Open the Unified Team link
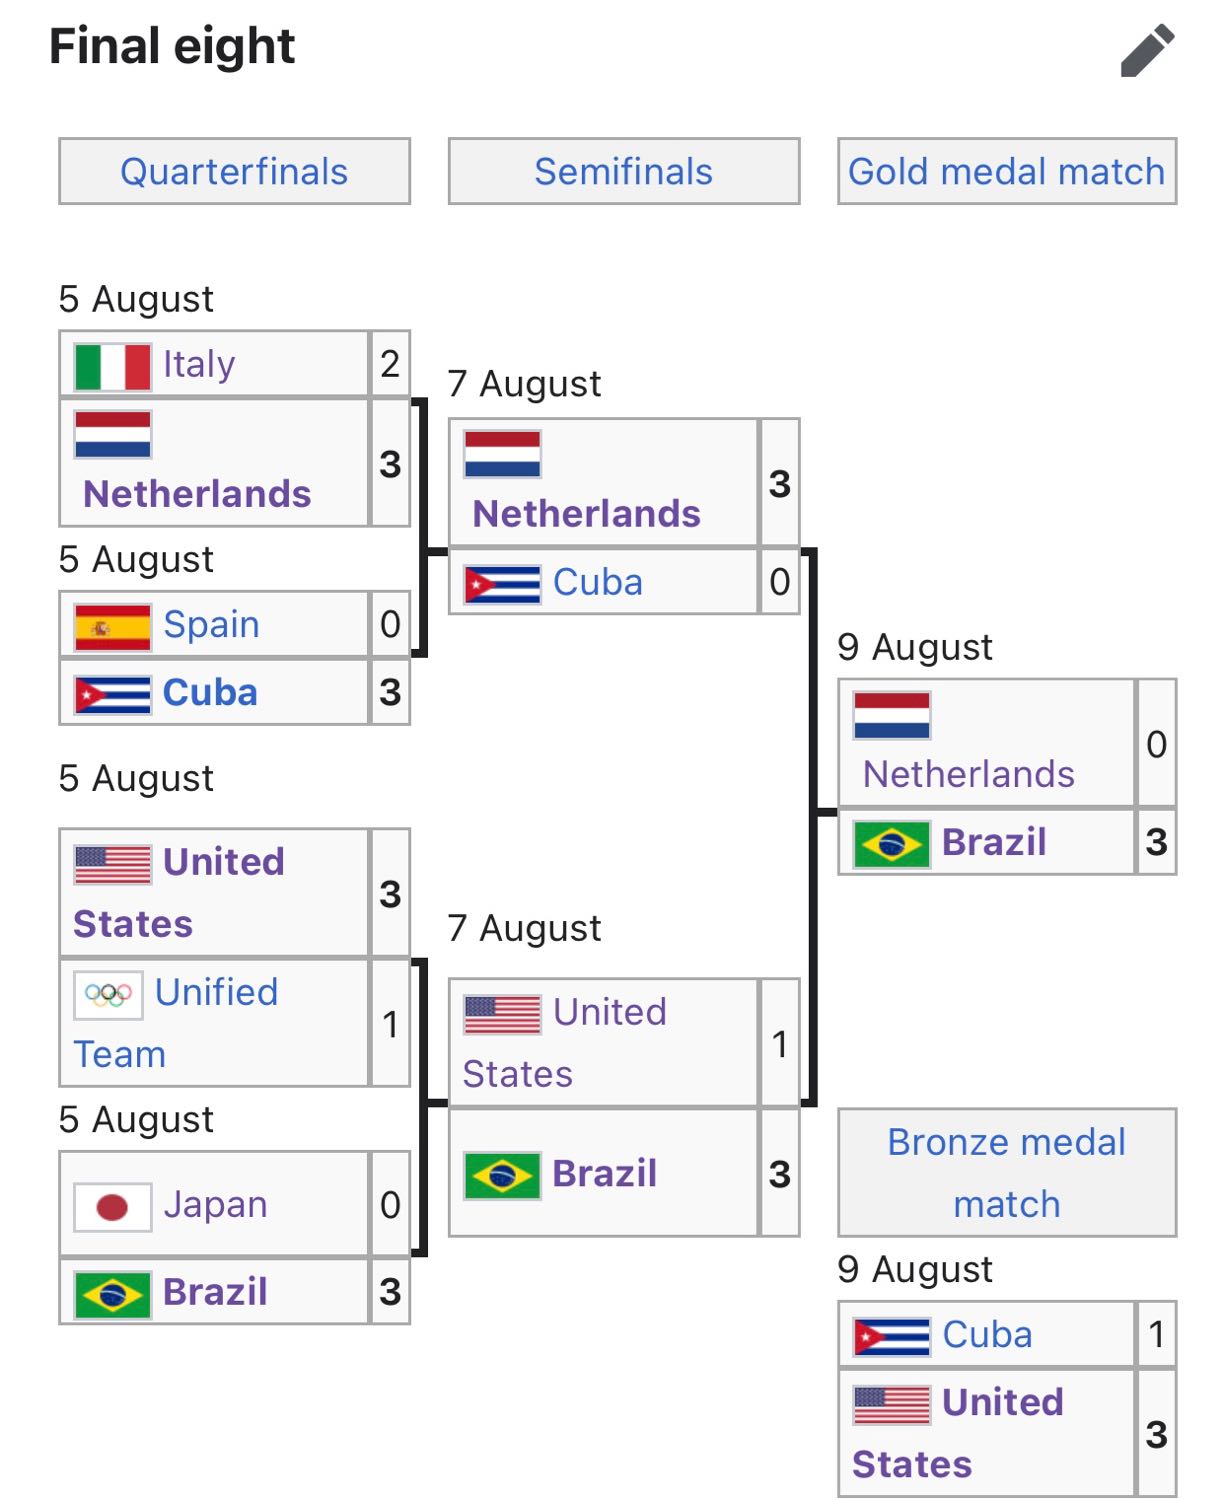The image size is (1225, 1500). 175,1023
